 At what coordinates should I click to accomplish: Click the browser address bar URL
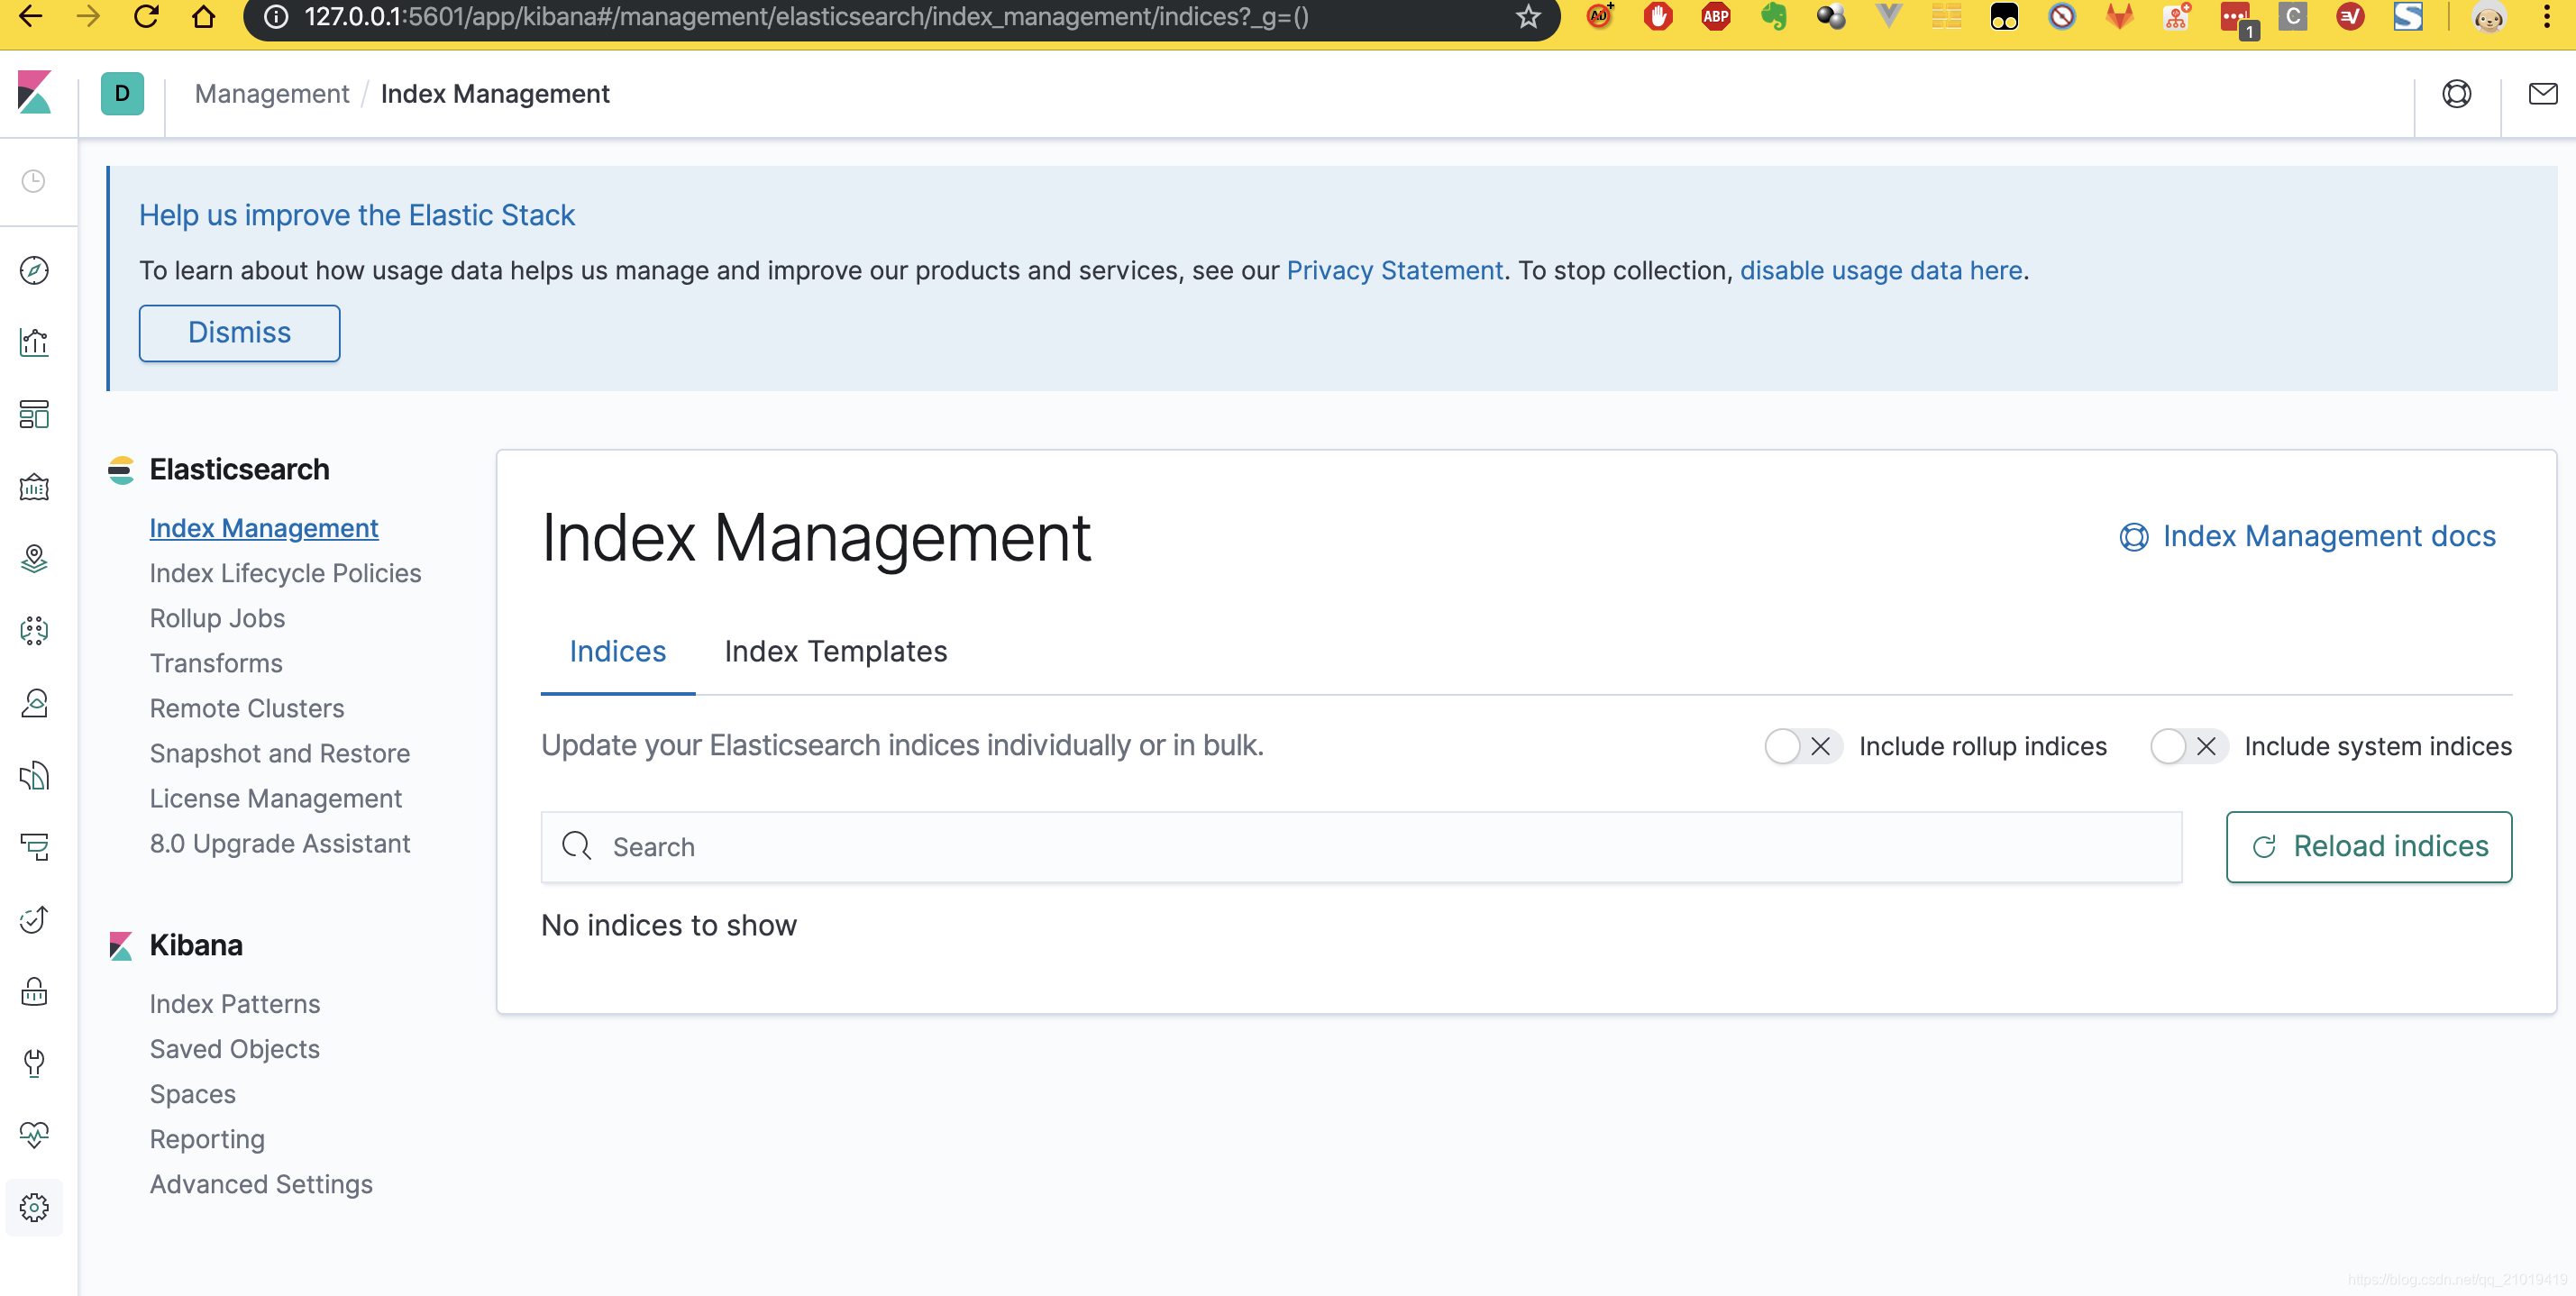click(806, 16)
